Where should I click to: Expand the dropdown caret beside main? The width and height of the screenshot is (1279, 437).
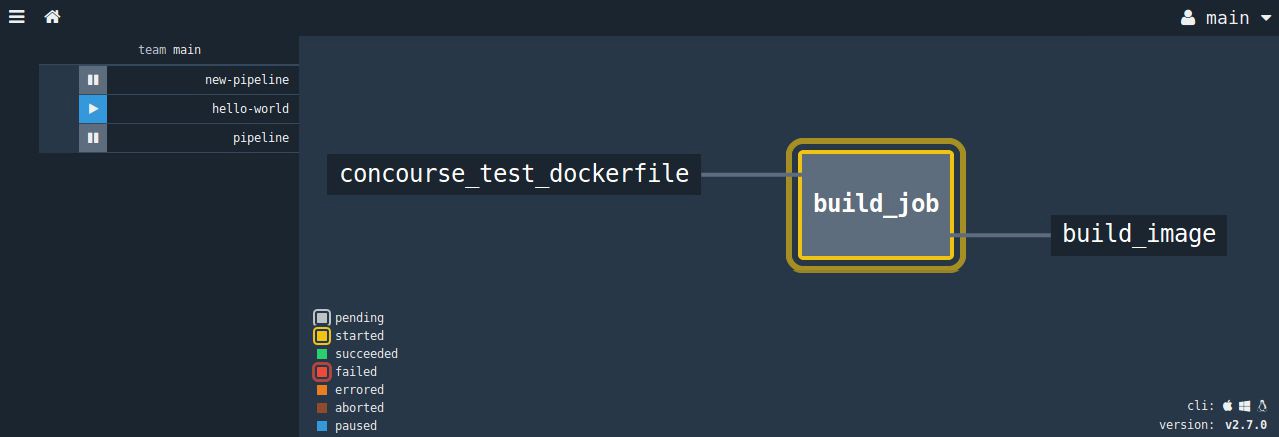tap(1266, 18)
